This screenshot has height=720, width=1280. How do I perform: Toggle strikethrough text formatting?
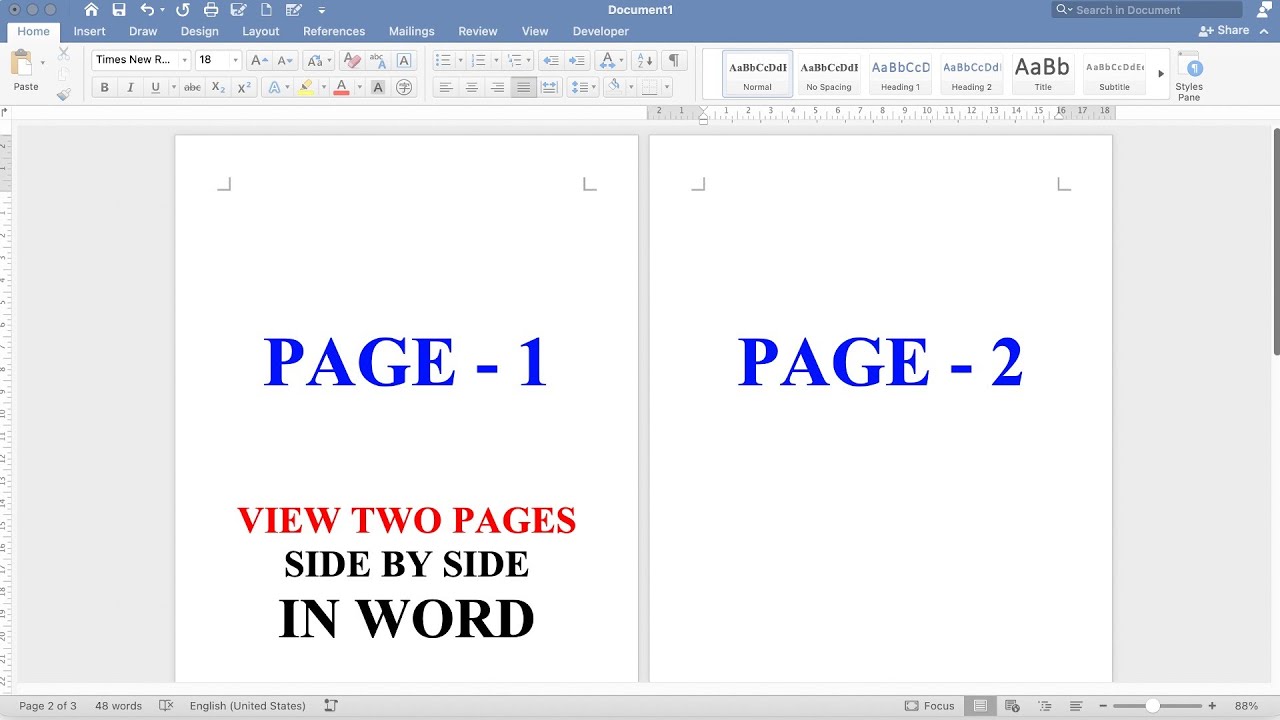(192, 88)
